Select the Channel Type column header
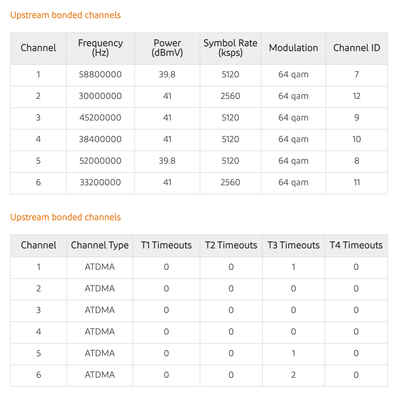Image resolution: width=394 pixels, height=400 pixels. (x=100, y=245)
